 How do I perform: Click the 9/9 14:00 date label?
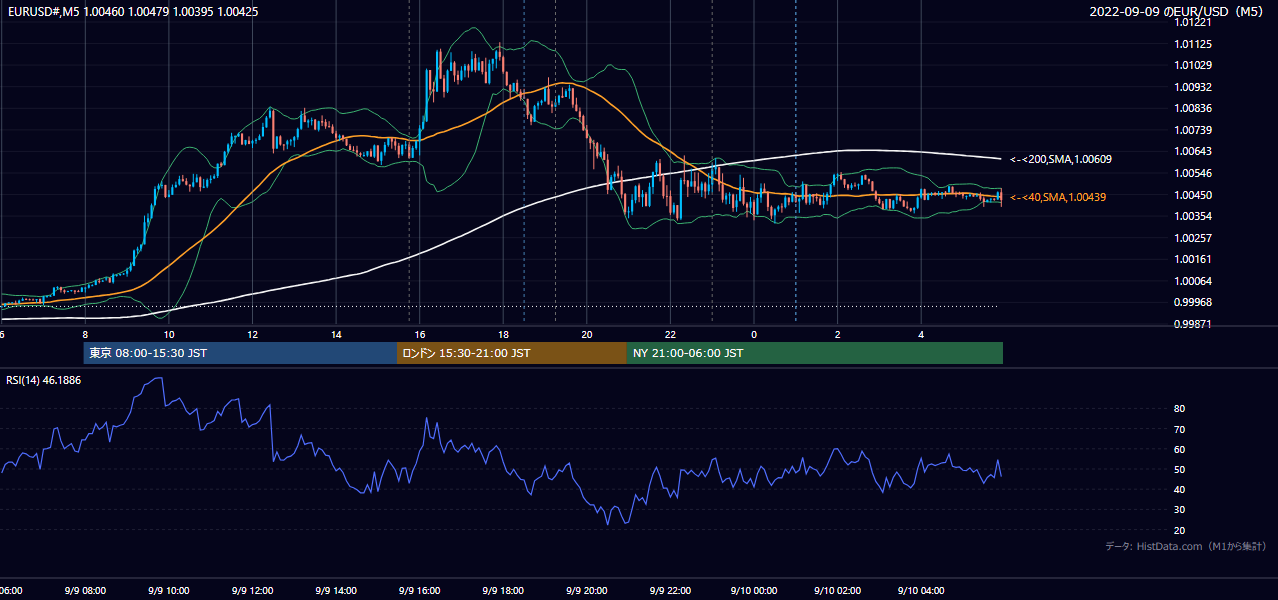(335, 591)
